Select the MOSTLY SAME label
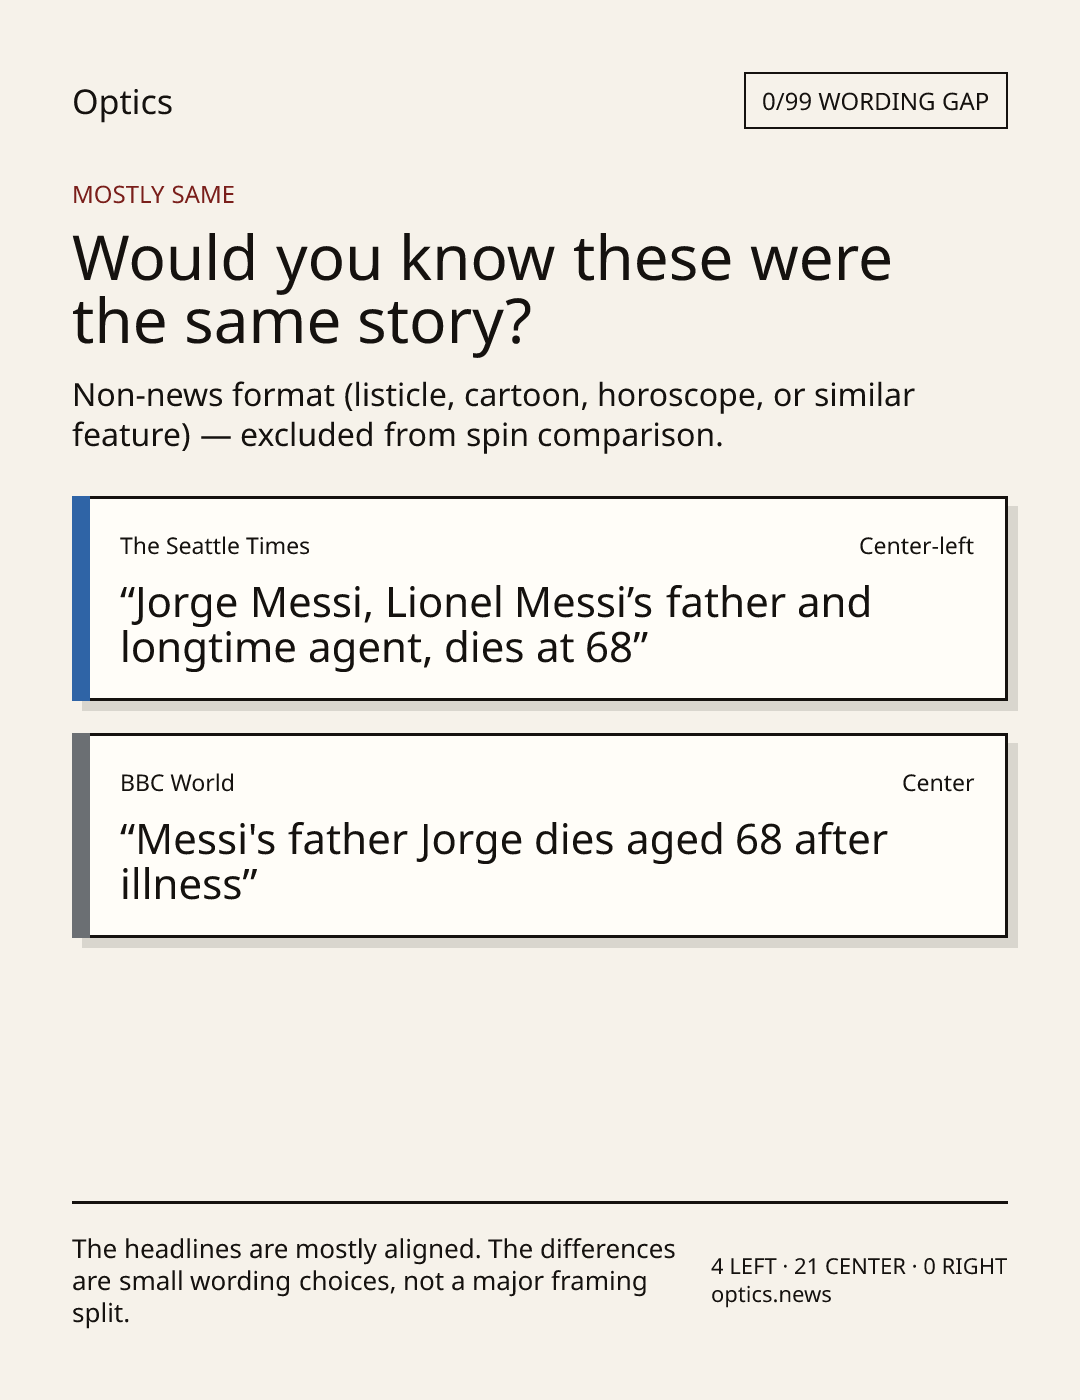 pos(153,195)
